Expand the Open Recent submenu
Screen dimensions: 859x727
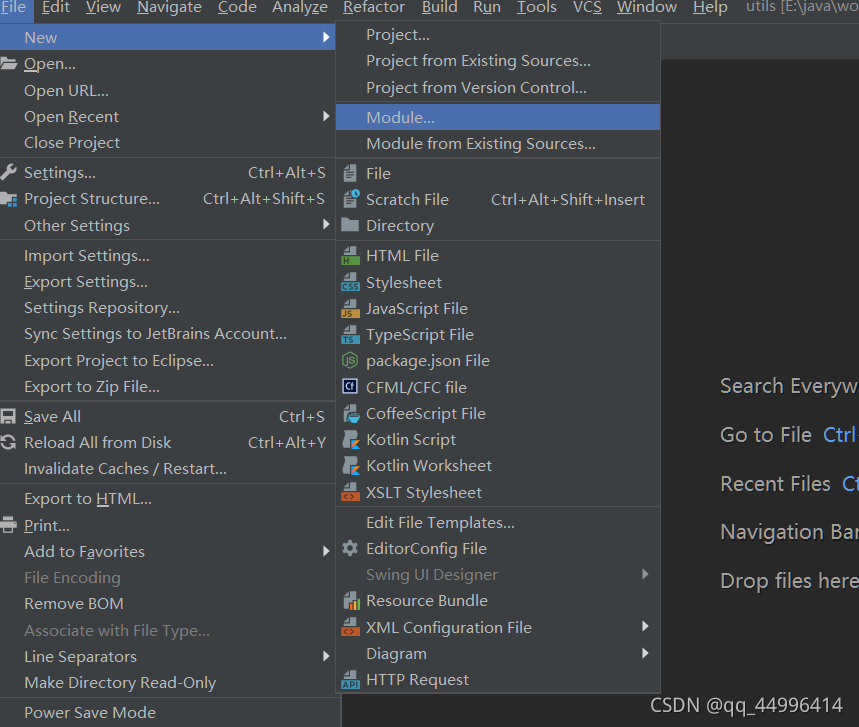tap(71, 116)
